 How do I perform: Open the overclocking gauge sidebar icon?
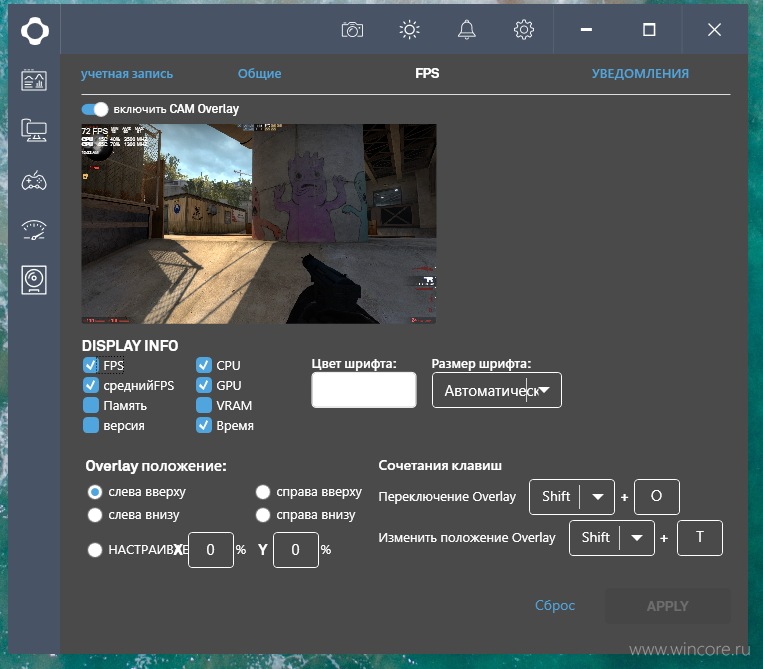coord(34,230)
